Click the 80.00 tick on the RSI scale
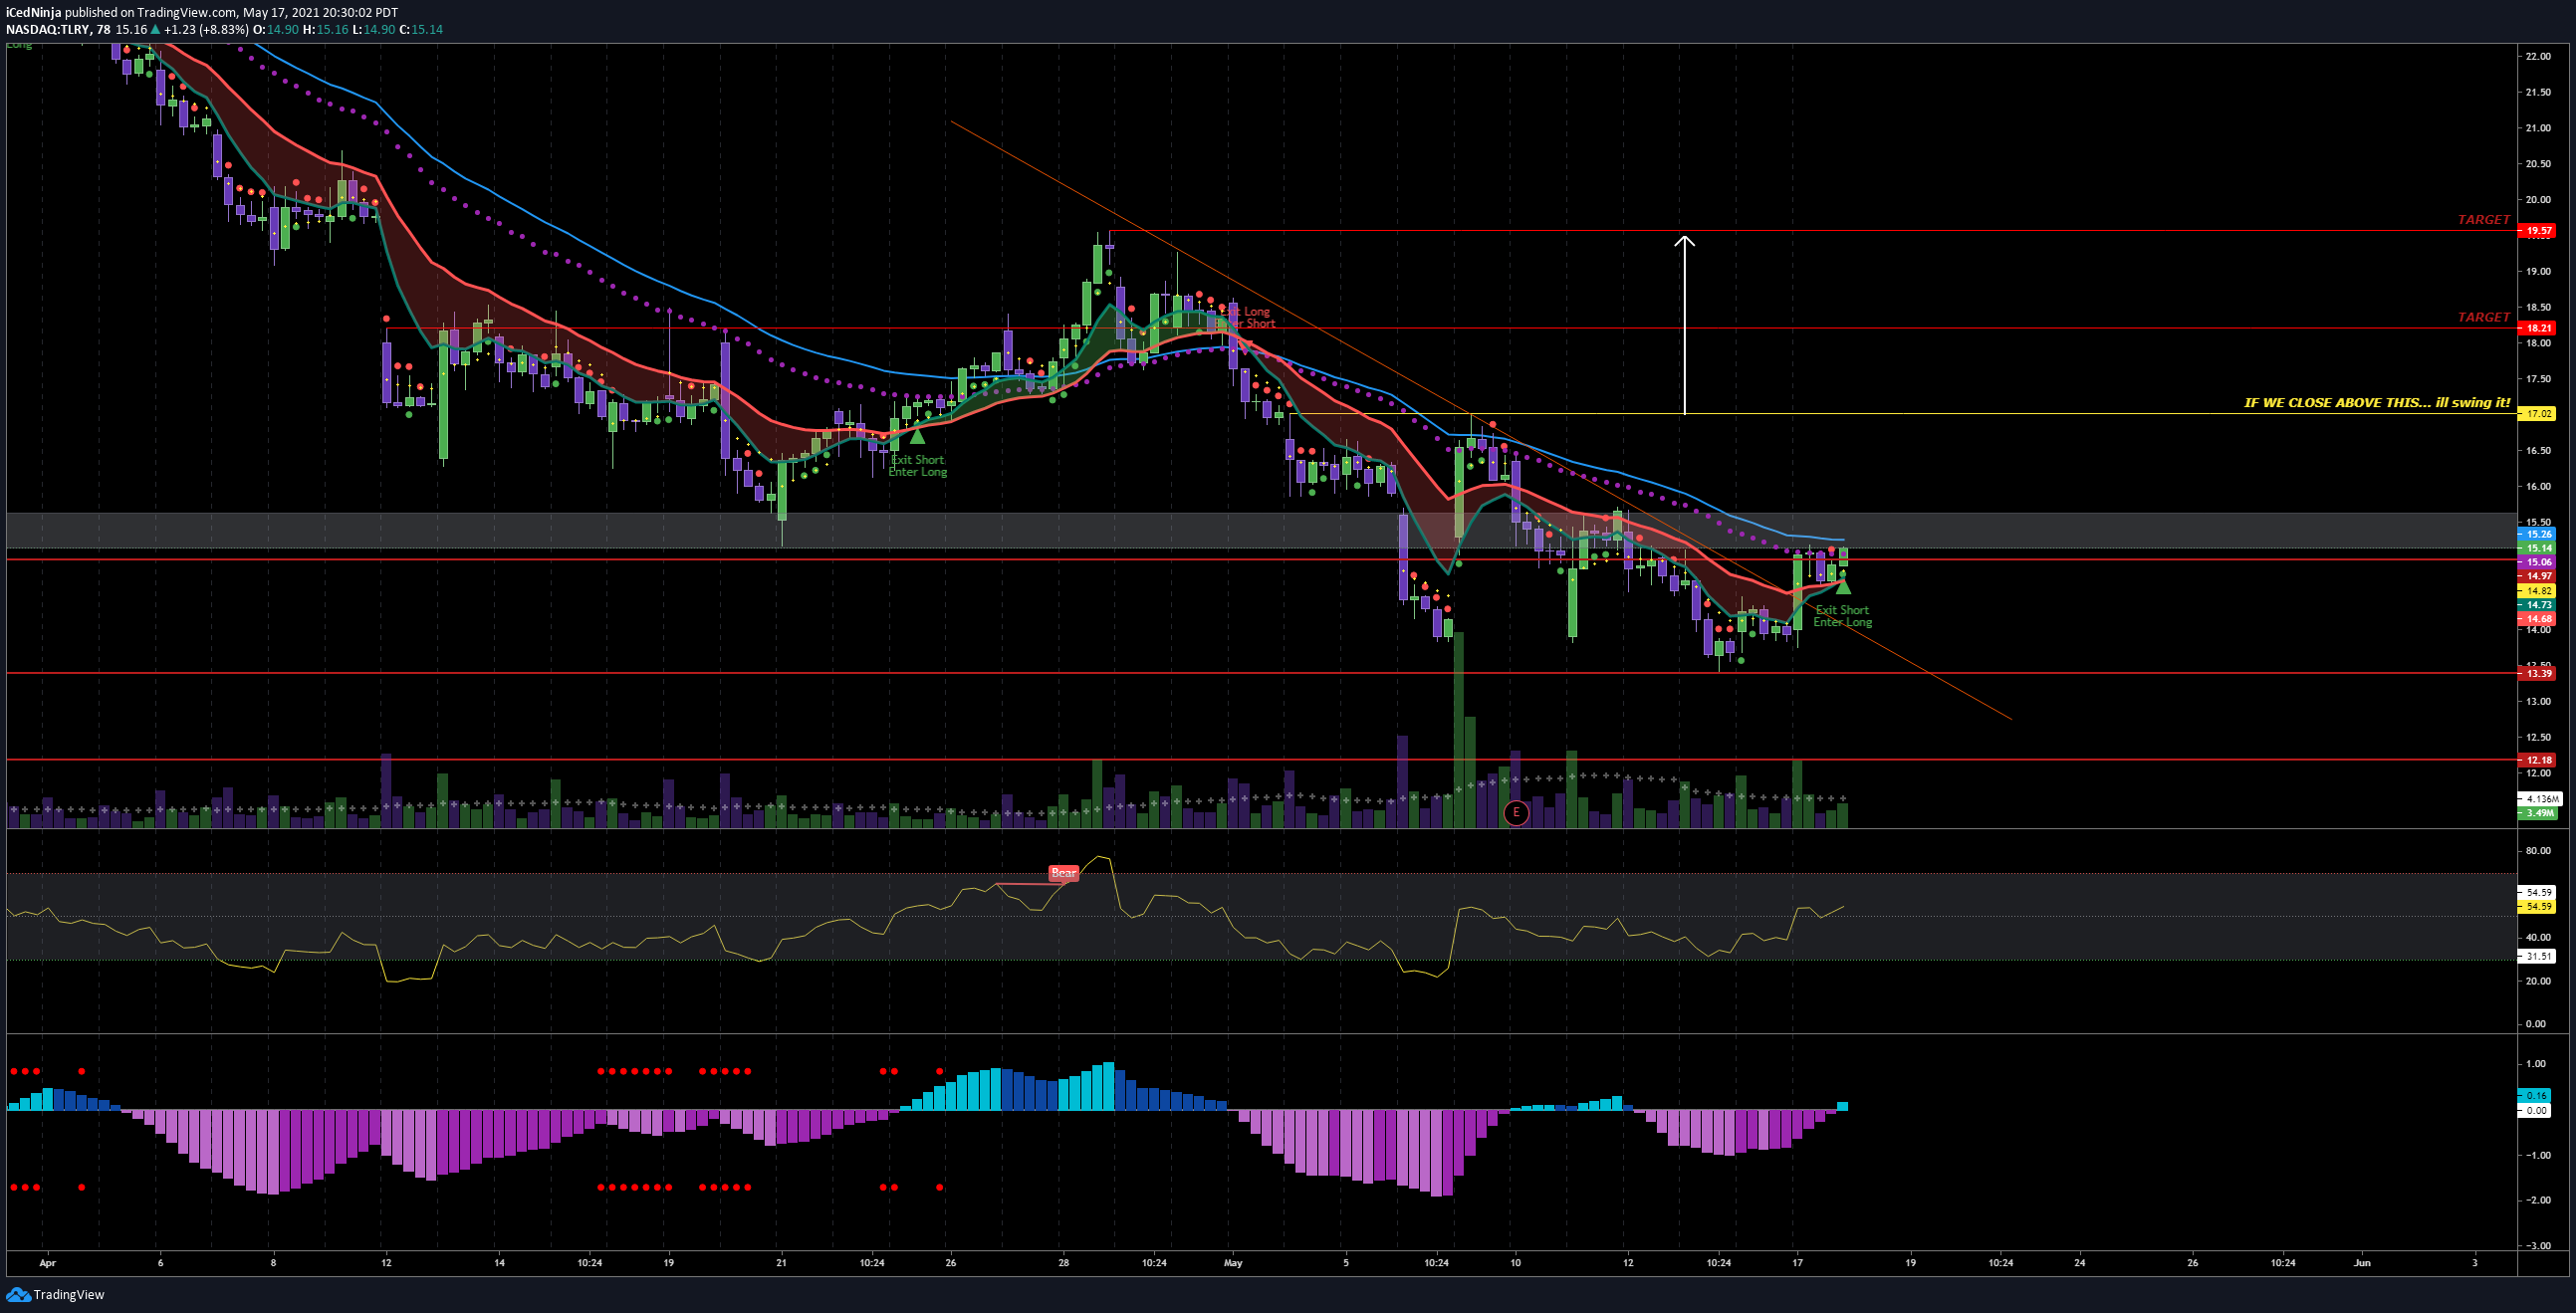 click(x=2537, y=851)
